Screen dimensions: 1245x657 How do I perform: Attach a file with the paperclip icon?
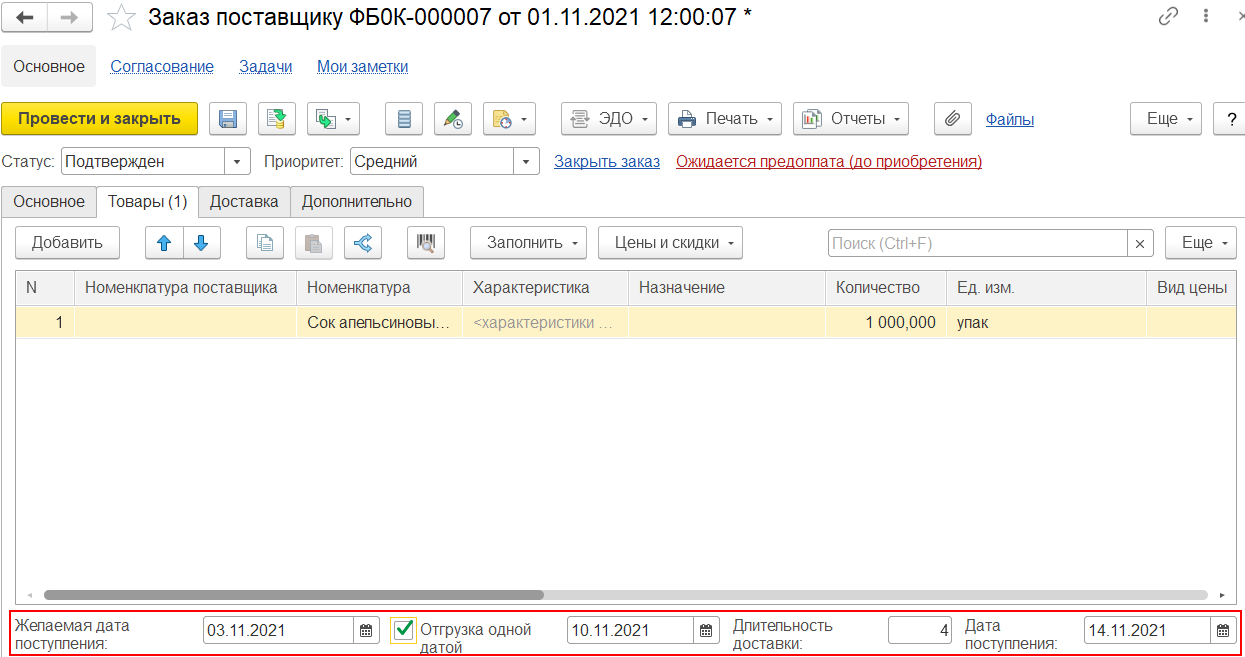(953, 118)
